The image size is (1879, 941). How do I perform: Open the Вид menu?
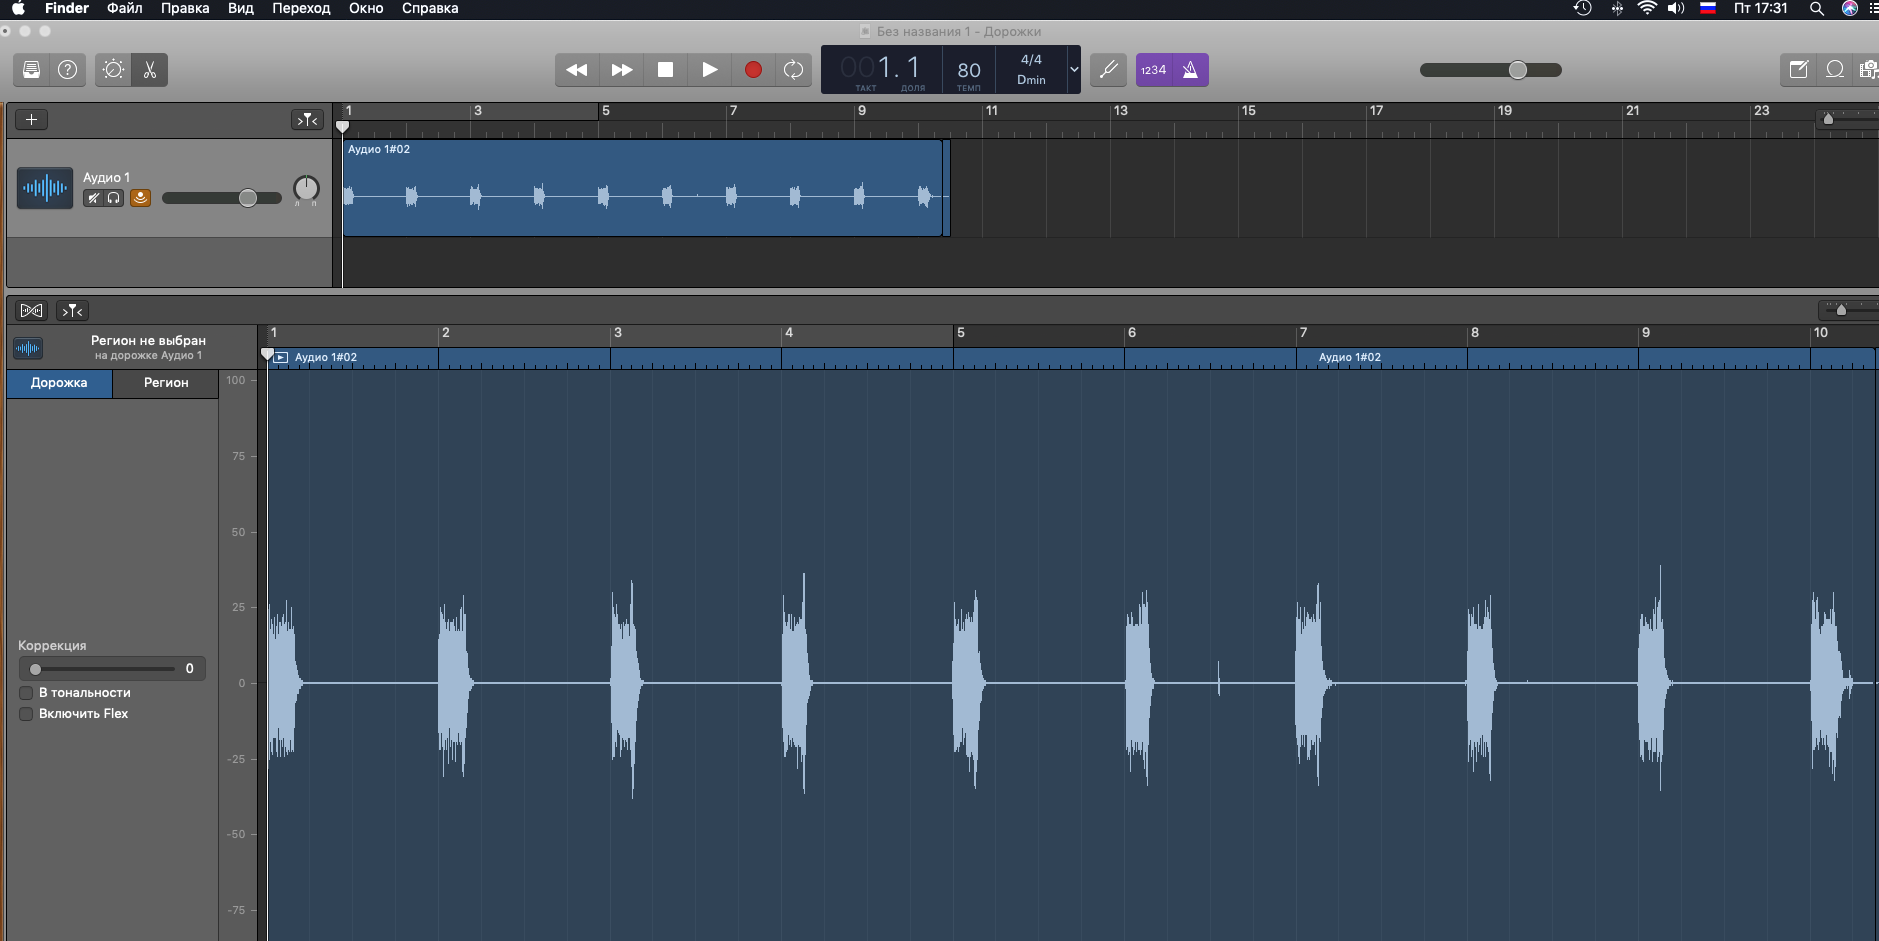click(241, 8)
